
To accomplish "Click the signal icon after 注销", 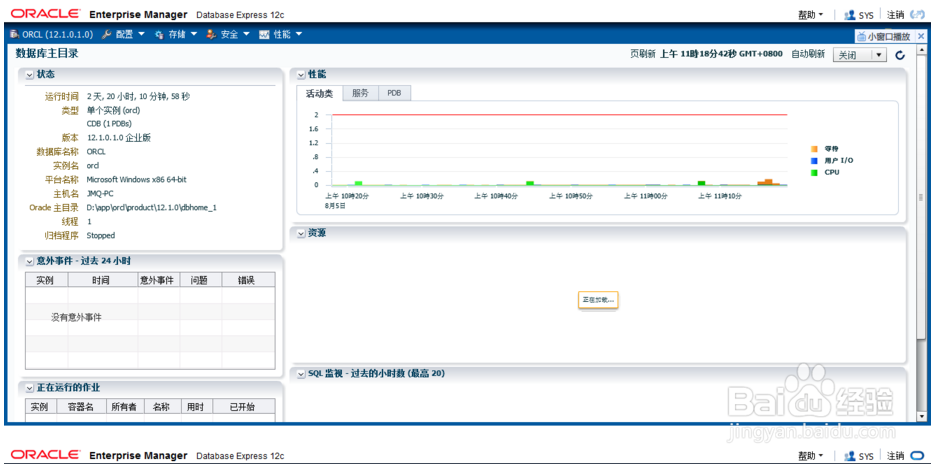I will point(917,14).
